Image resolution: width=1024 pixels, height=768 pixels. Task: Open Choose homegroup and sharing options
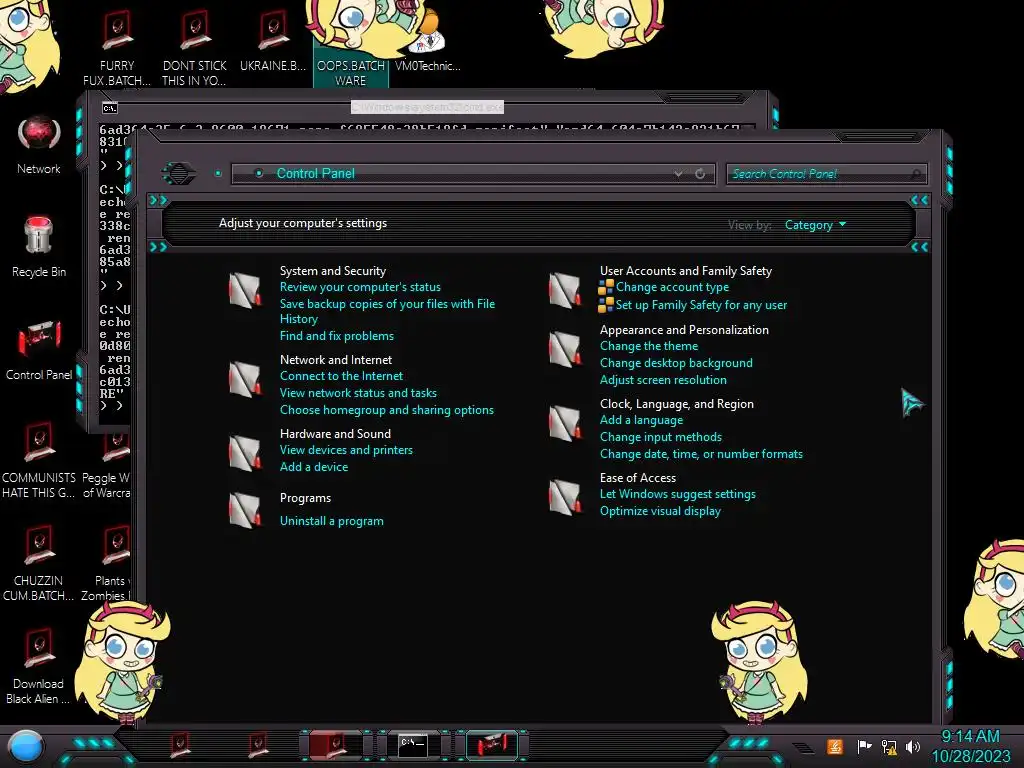coord(387,410)
